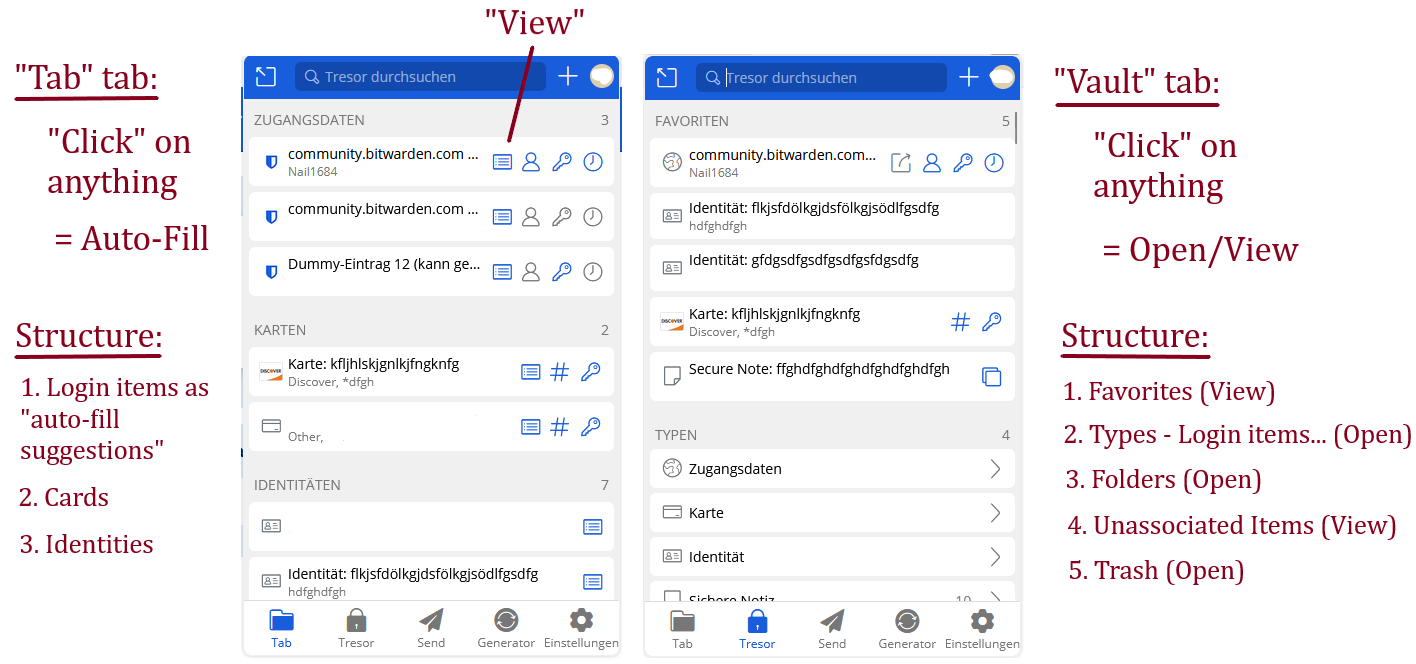This screenshot has width=1416, height=664.
Task: Copy TOTP clock of favorite login, right popup
Action: [994, 163]
